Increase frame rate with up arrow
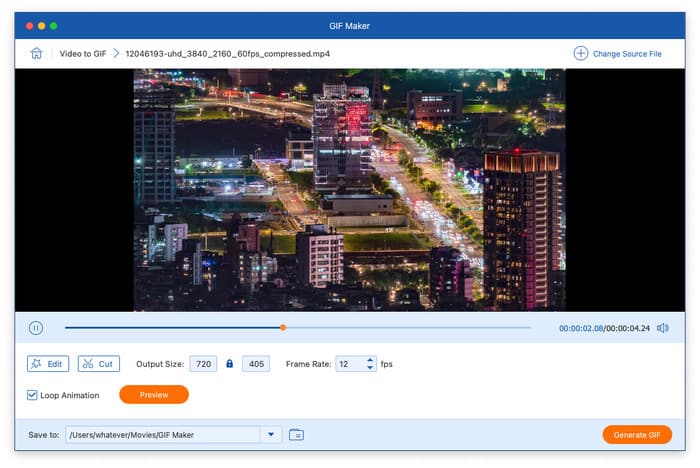700x468 pixels. click(370, 360)
